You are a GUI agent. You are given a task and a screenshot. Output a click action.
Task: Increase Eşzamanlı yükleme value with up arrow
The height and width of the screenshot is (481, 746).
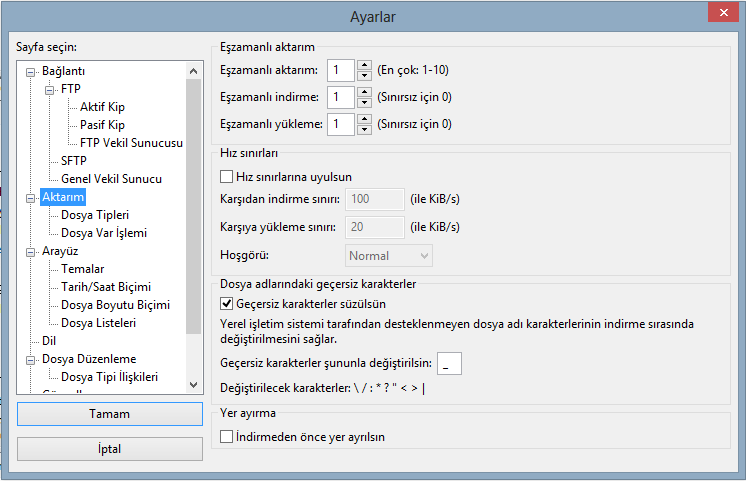click(x=364, y=119)
